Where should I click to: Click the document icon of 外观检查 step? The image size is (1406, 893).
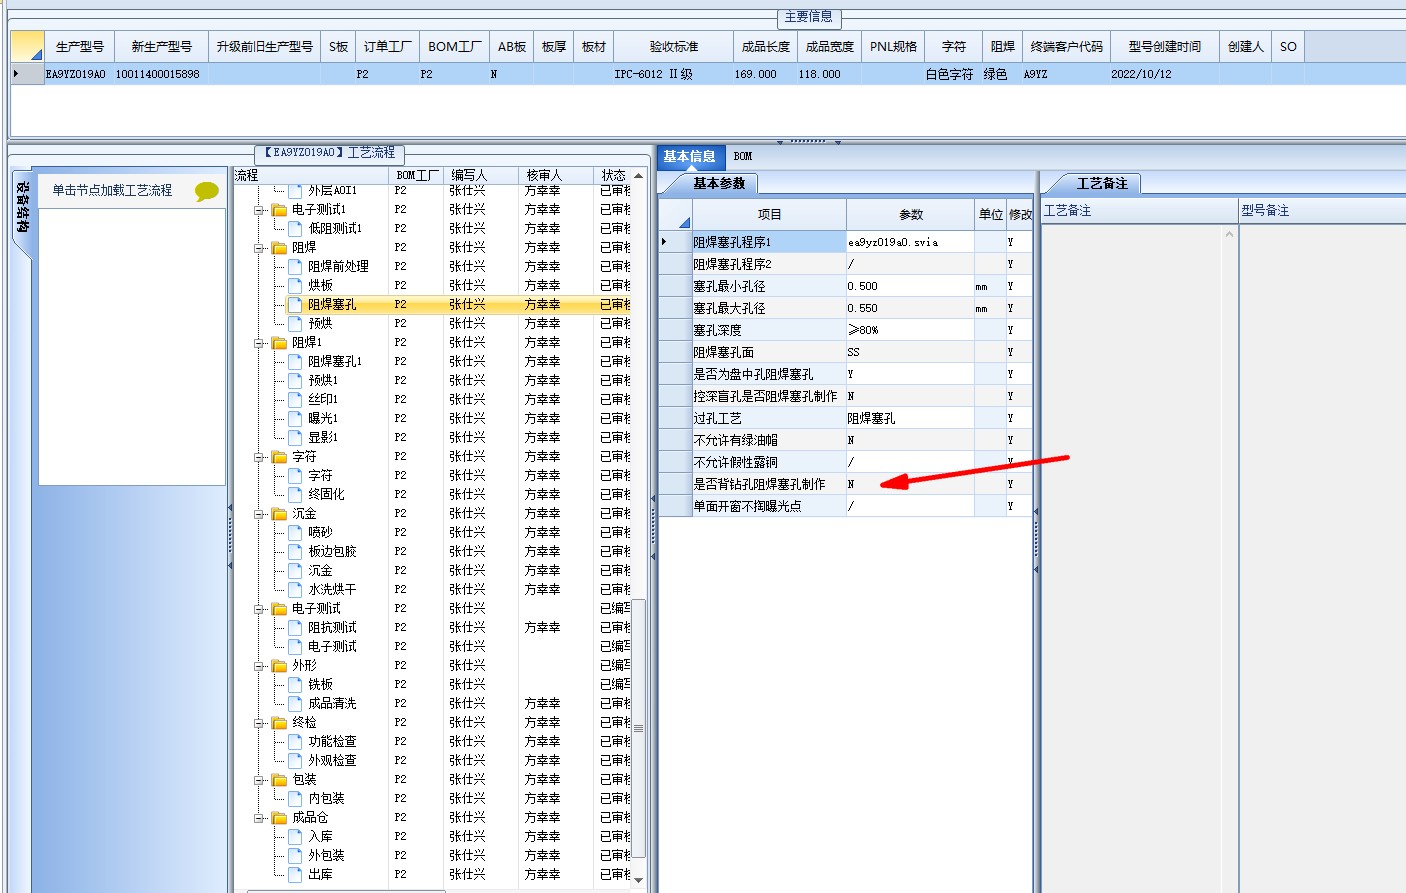click(x=295, y=761)
